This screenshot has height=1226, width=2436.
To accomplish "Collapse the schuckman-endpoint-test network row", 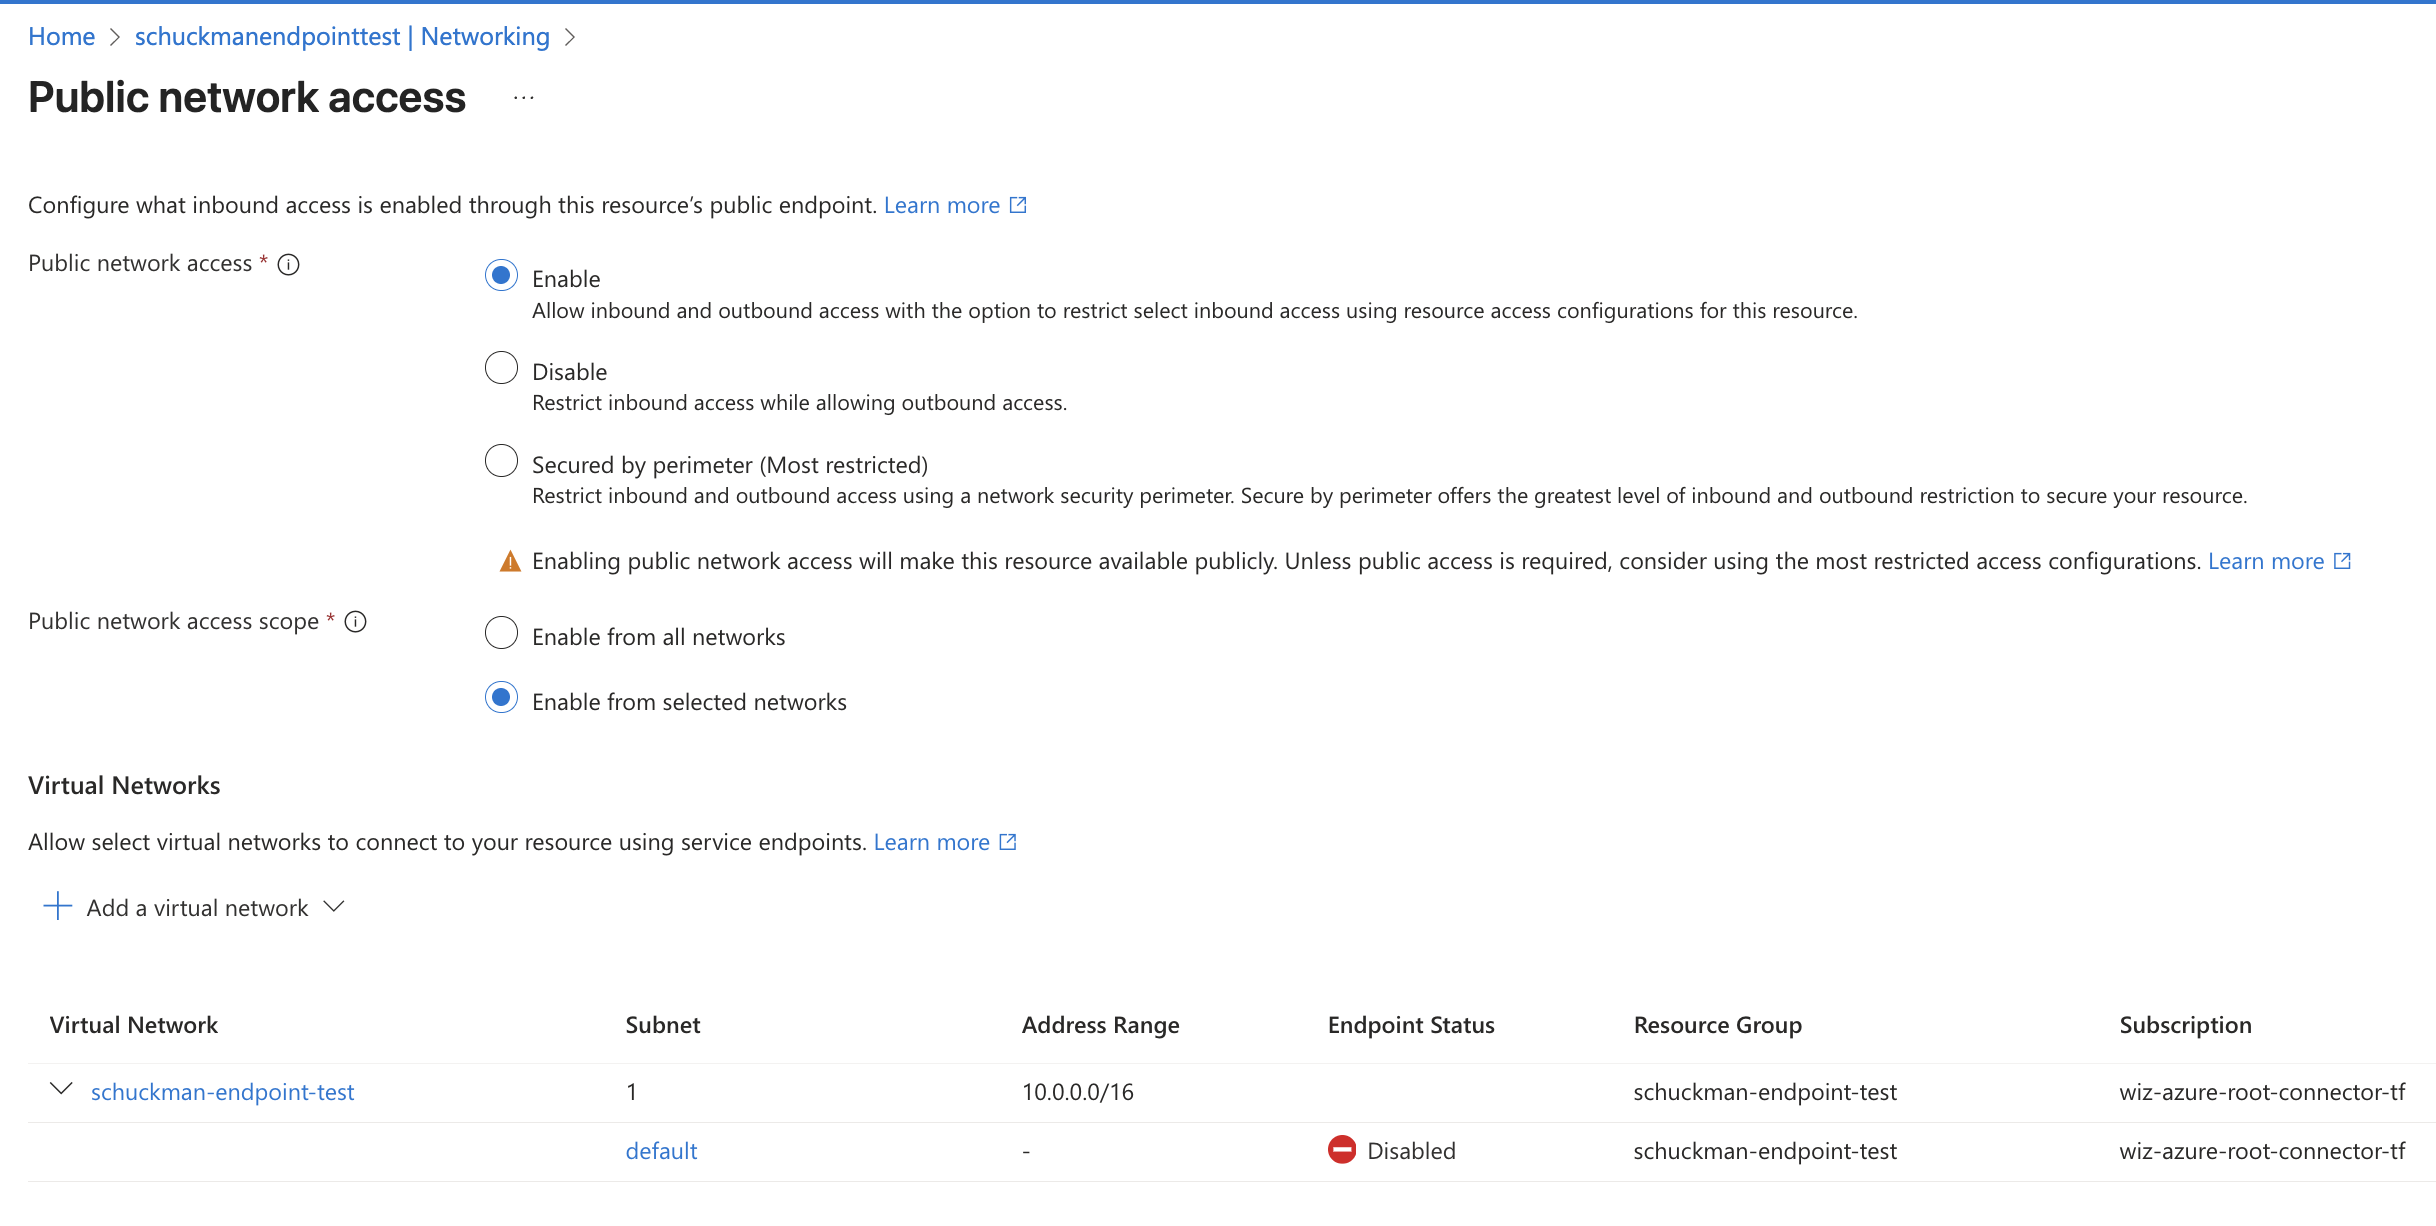I will tap(61, 1090).
